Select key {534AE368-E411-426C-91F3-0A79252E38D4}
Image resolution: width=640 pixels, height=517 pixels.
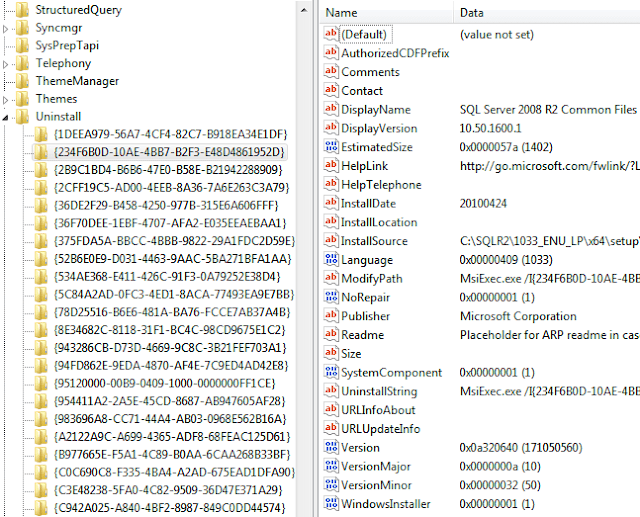coord(167,277)
